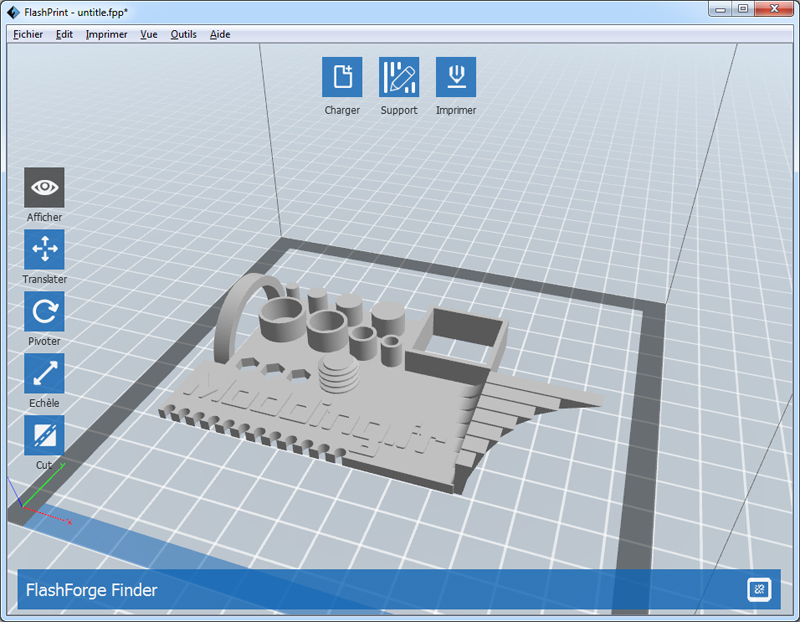Open the Edit menu

click(64, 34)
